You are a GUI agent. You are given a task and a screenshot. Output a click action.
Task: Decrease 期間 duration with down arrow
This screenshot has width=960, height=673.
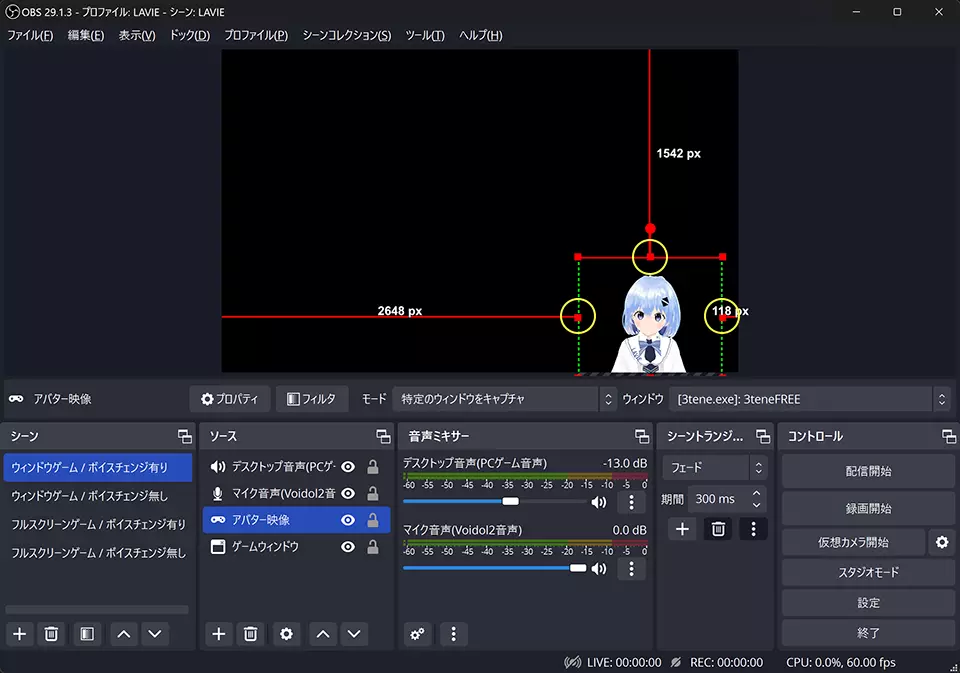(x=757, y=505)
